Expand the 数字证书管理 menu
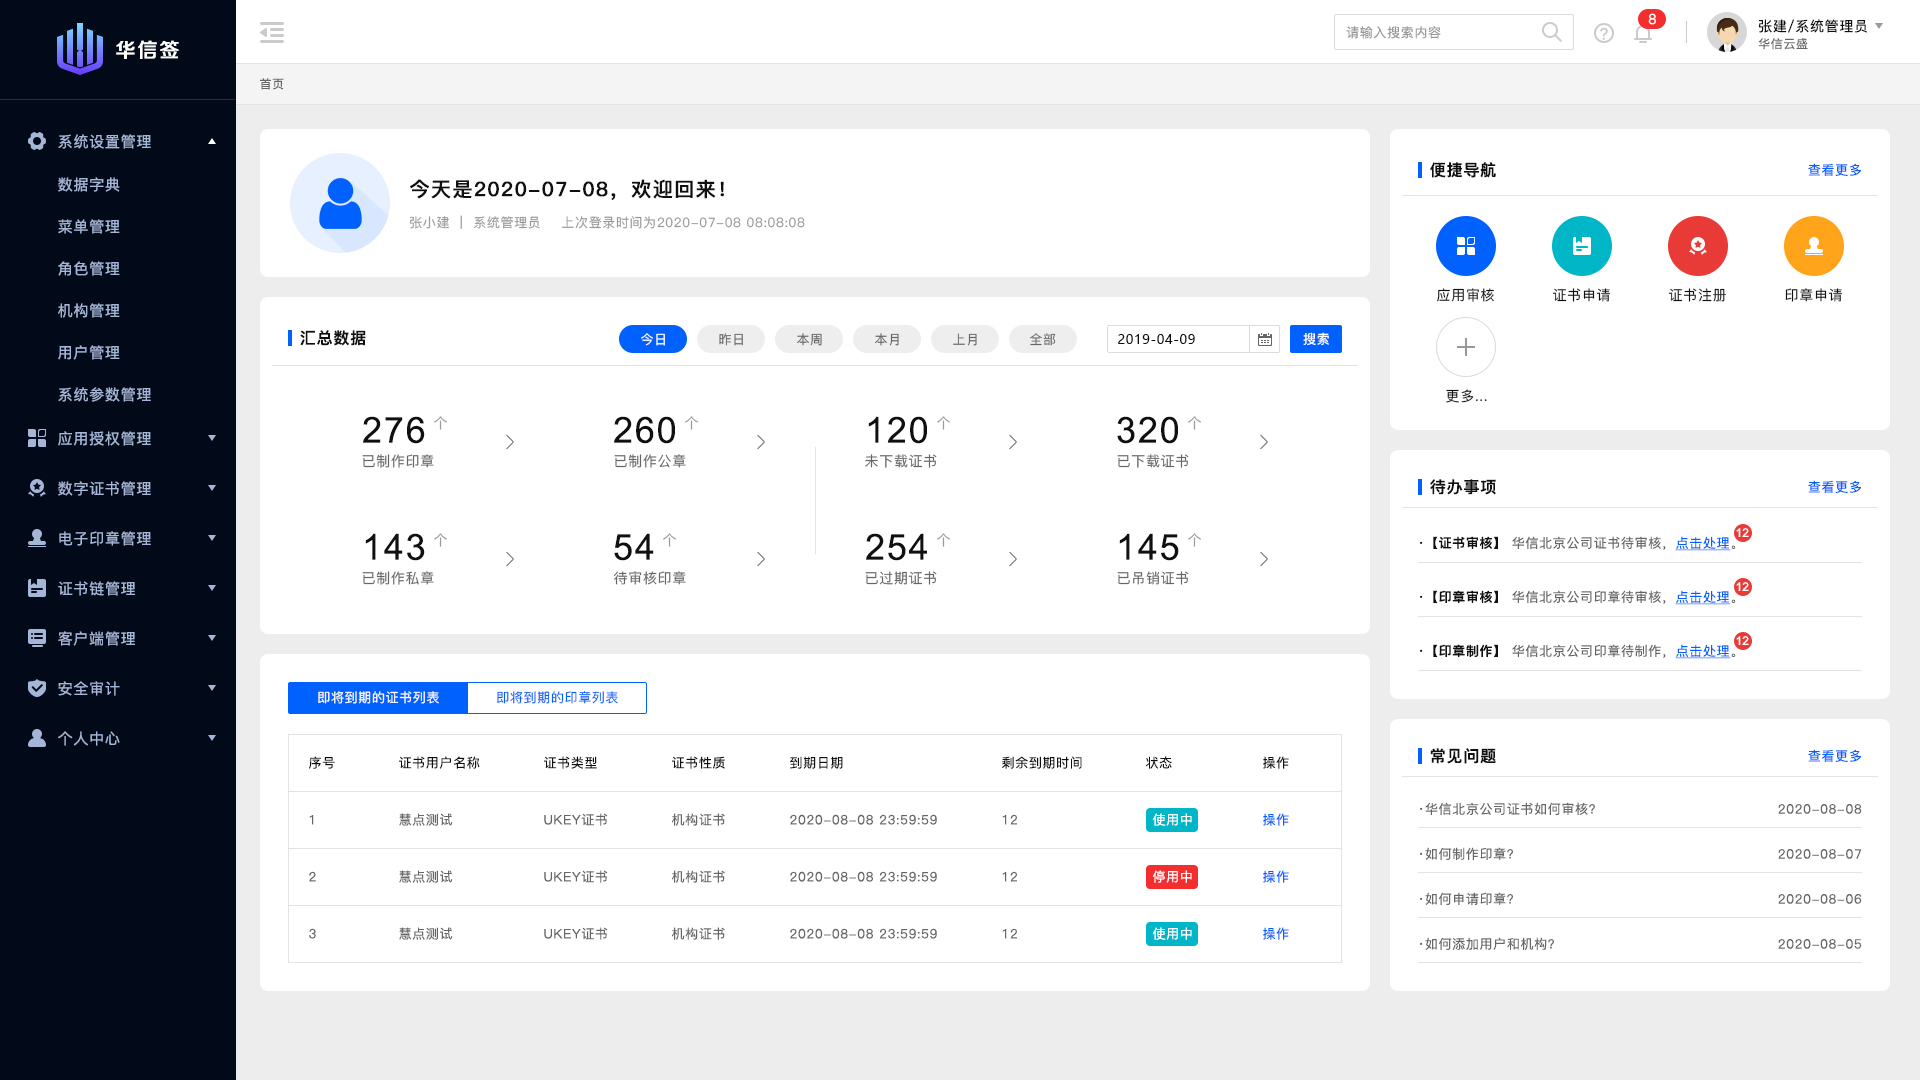The width and height of the screenshot is (1920, 1080). pos(212,488)
